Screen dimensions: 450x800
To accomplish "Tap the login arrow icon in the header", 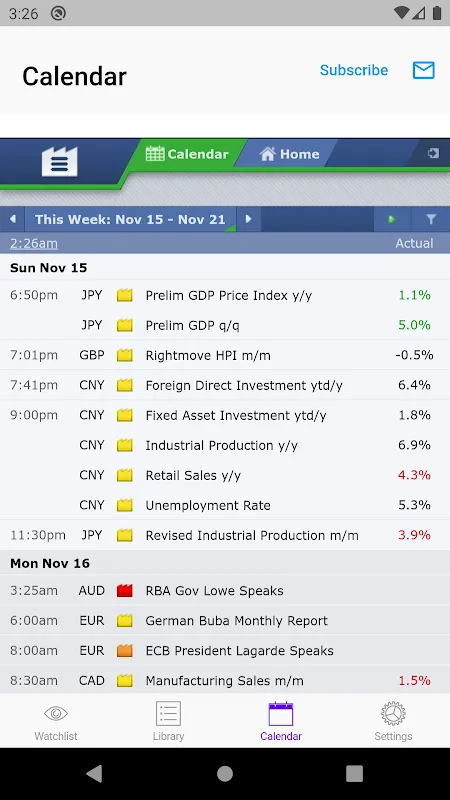I will click(433, 153).
